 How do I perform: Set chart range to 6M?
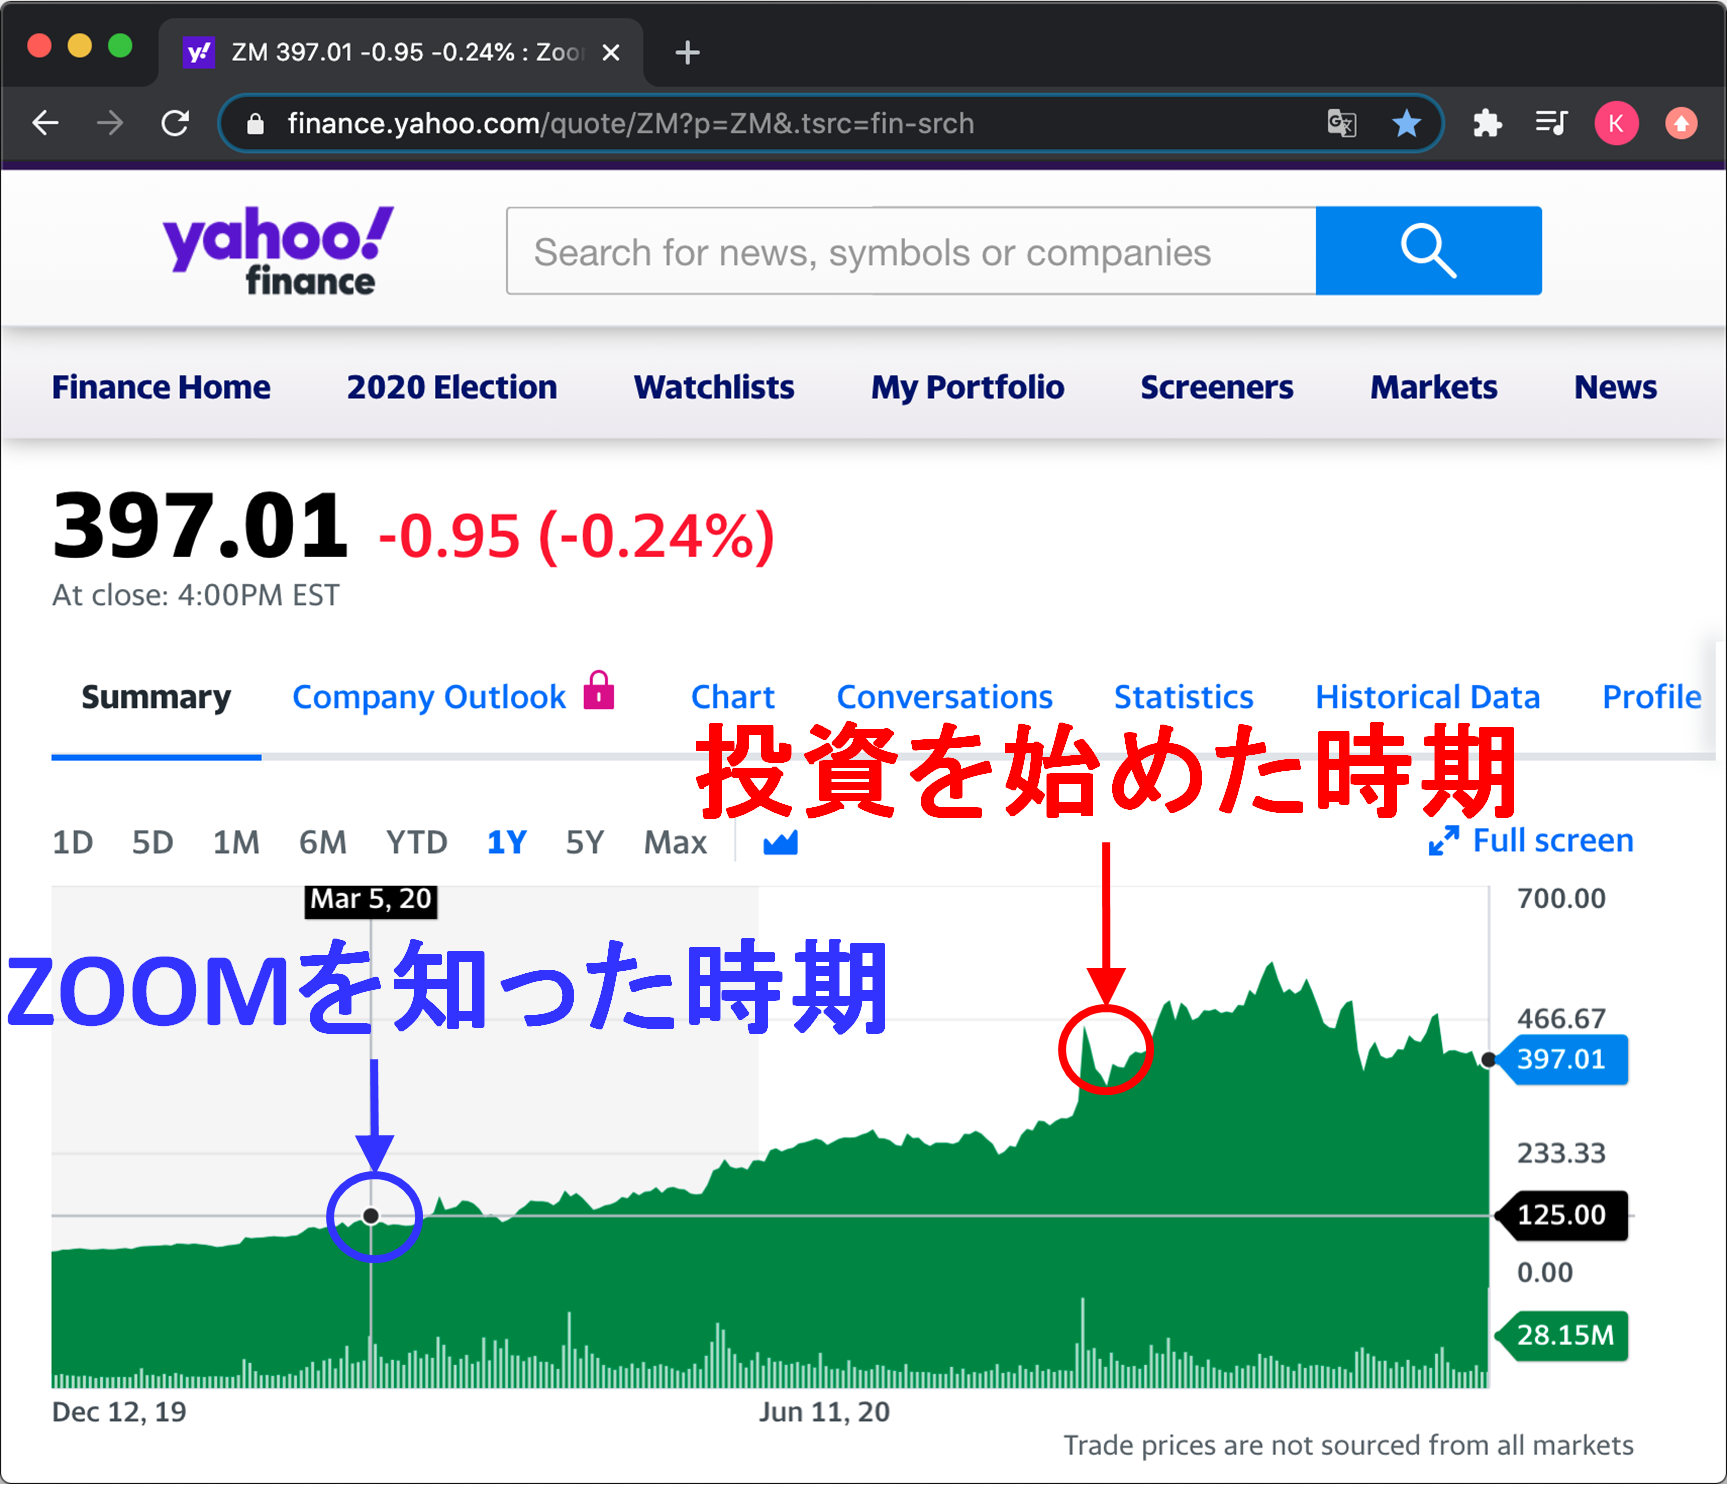click(x=323, y=842)
